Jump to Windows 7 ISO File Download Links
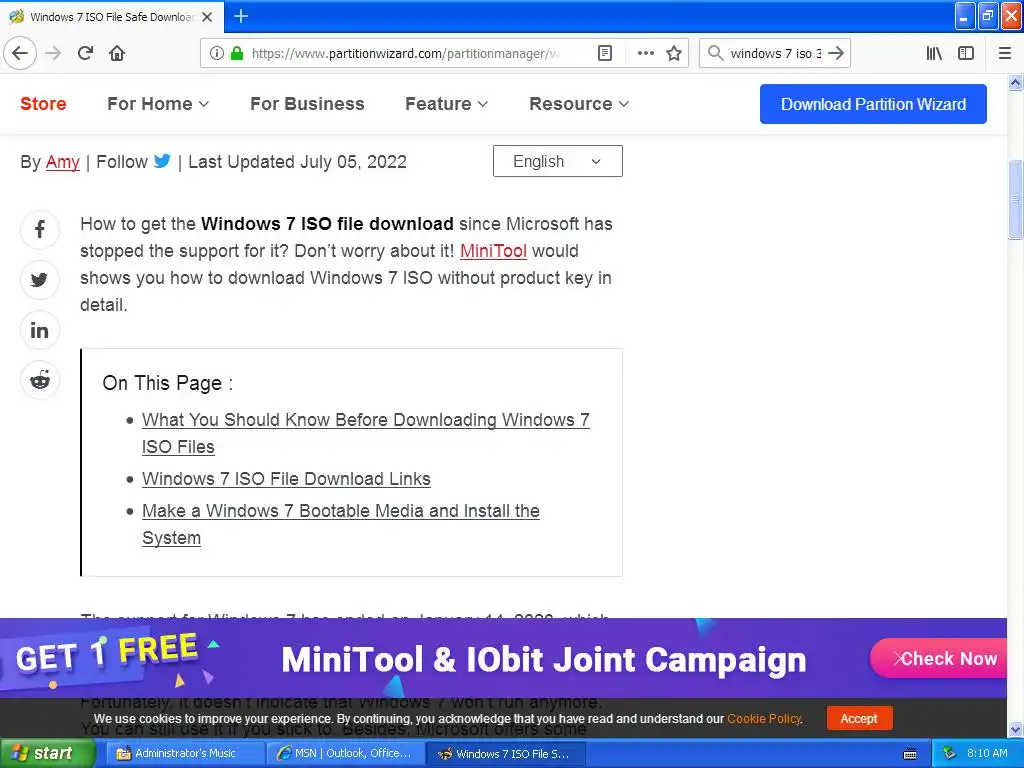The height and width of the screenshot is (768, 1024). [286, 479]
